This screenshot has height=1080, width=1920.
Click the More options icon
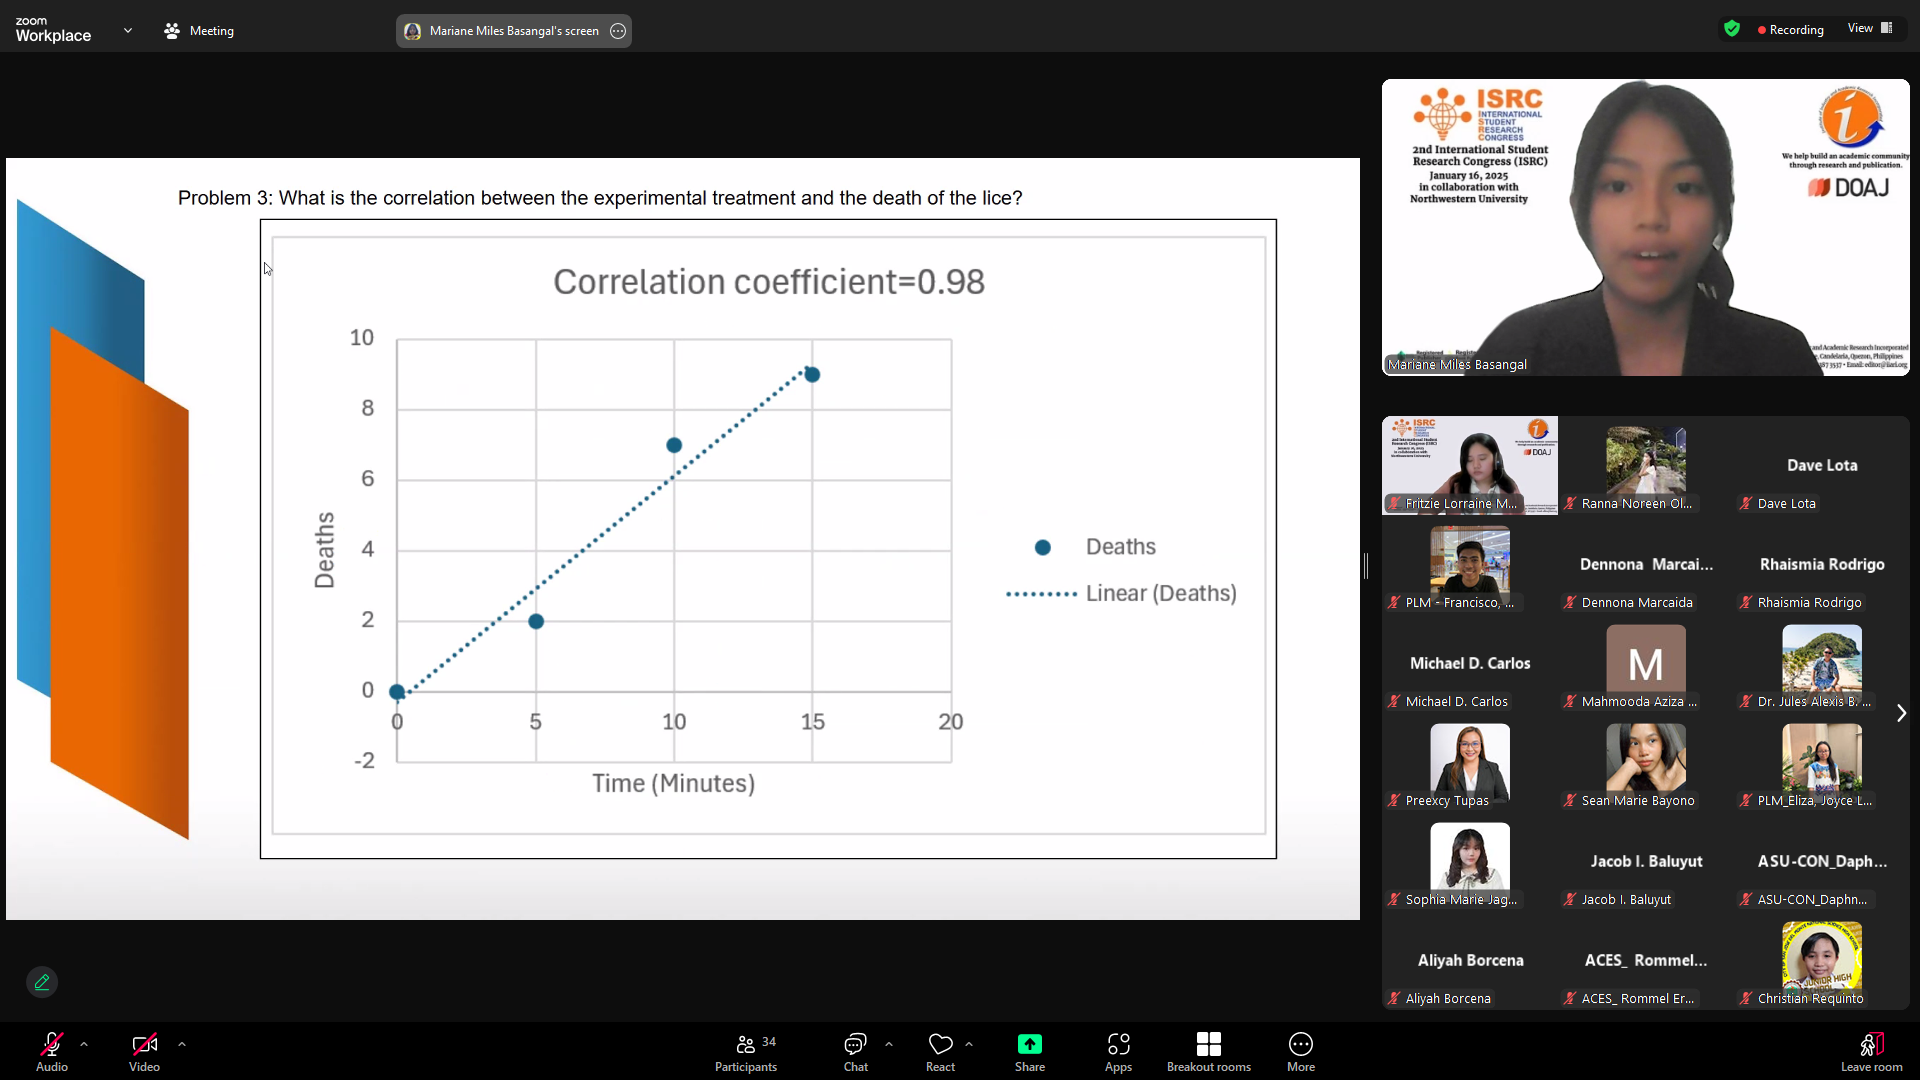point(1300,1045)
